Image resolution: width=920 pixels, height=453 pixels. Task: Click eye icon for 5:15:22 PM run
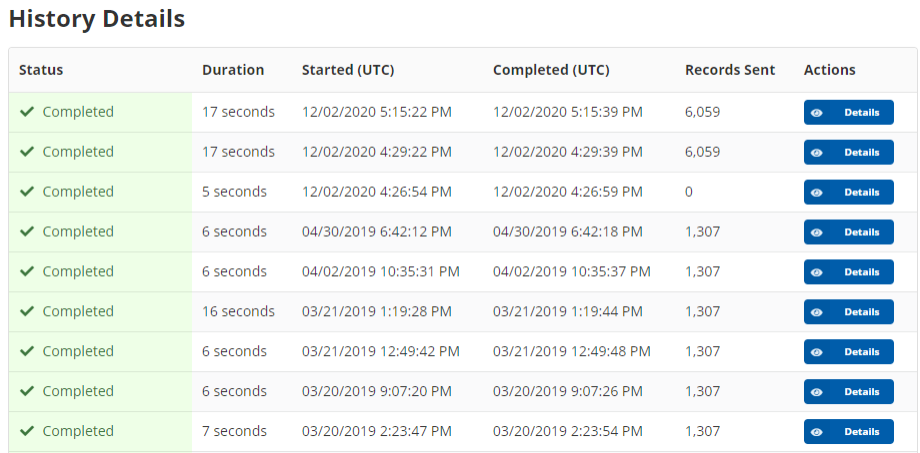point(817,113)
